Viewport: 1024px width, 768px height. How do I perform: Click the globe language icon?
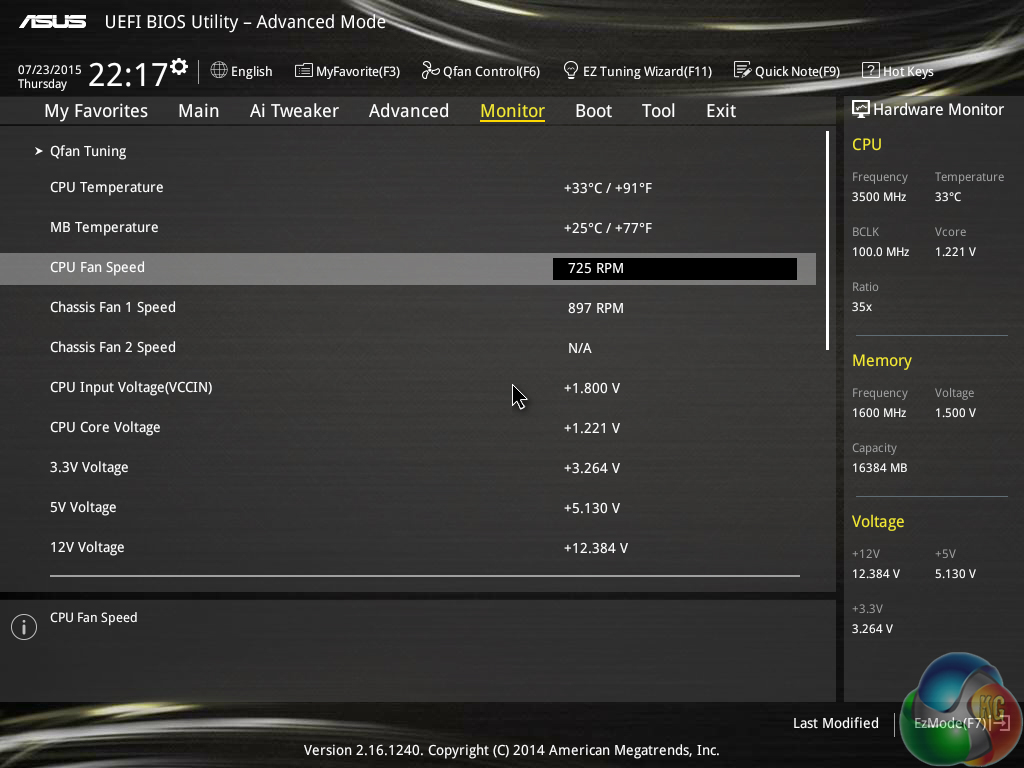point(219,70)
